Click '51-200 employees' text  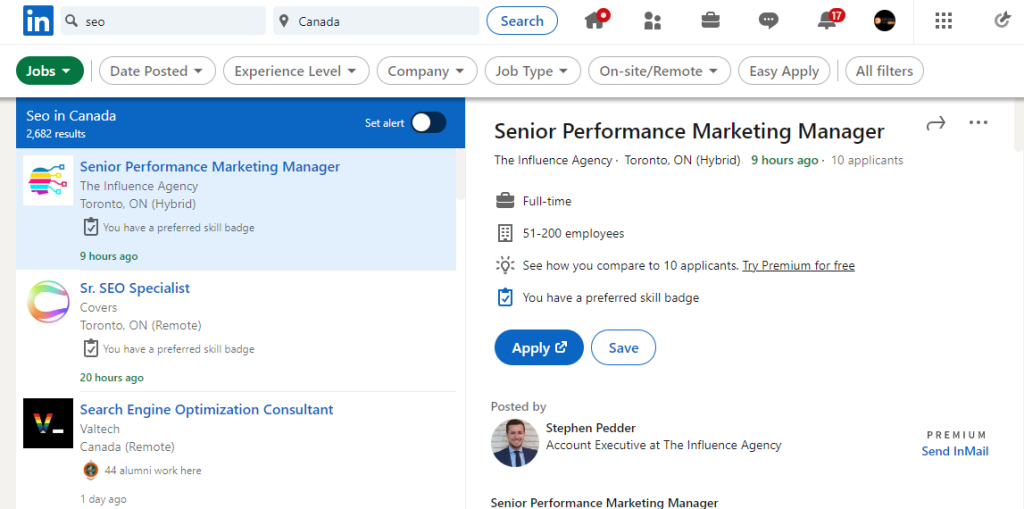[x=573, y=233]
